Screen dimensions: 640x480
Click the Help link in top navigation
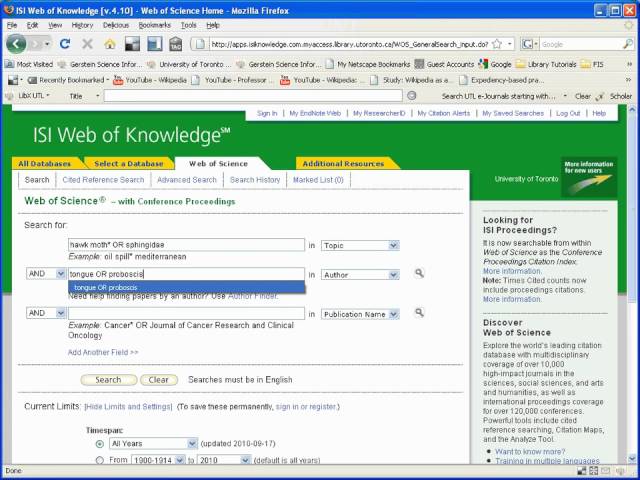[x=599, y=113]
